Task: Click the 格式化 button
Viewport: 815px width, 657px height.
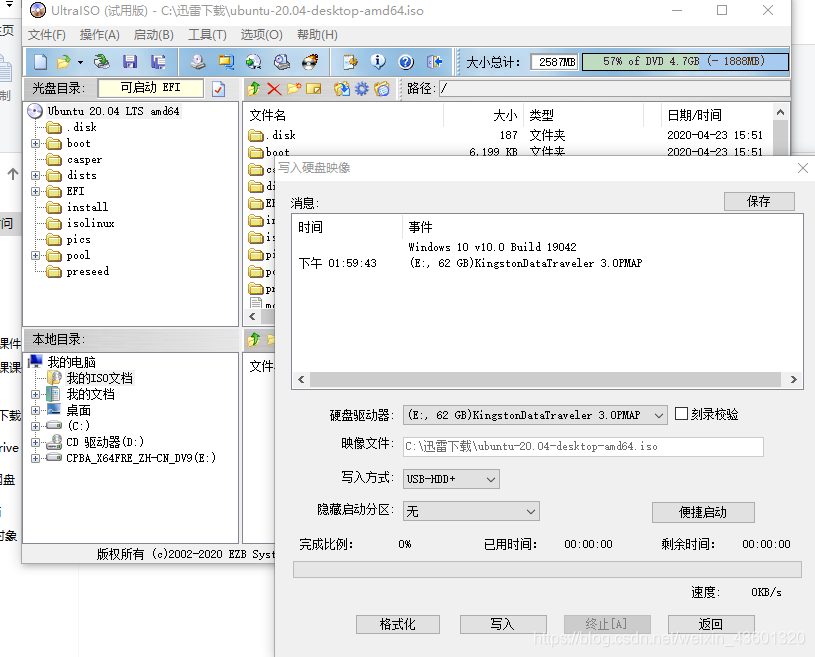Action: click(x=398, y=624)
